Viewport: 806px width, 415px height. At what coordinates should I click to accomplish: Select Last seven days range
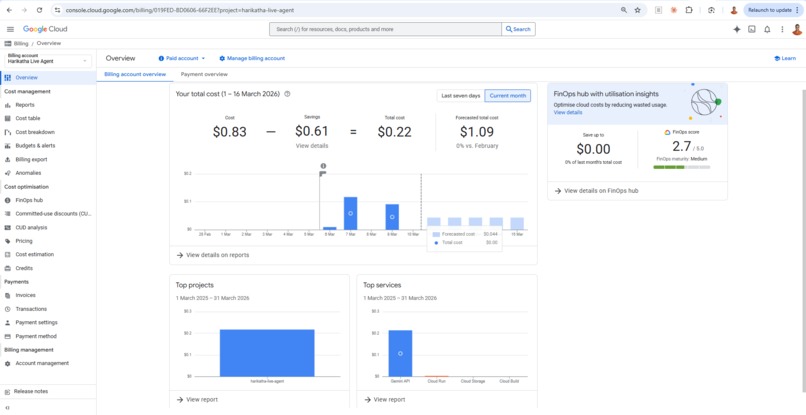coord(461,96)
